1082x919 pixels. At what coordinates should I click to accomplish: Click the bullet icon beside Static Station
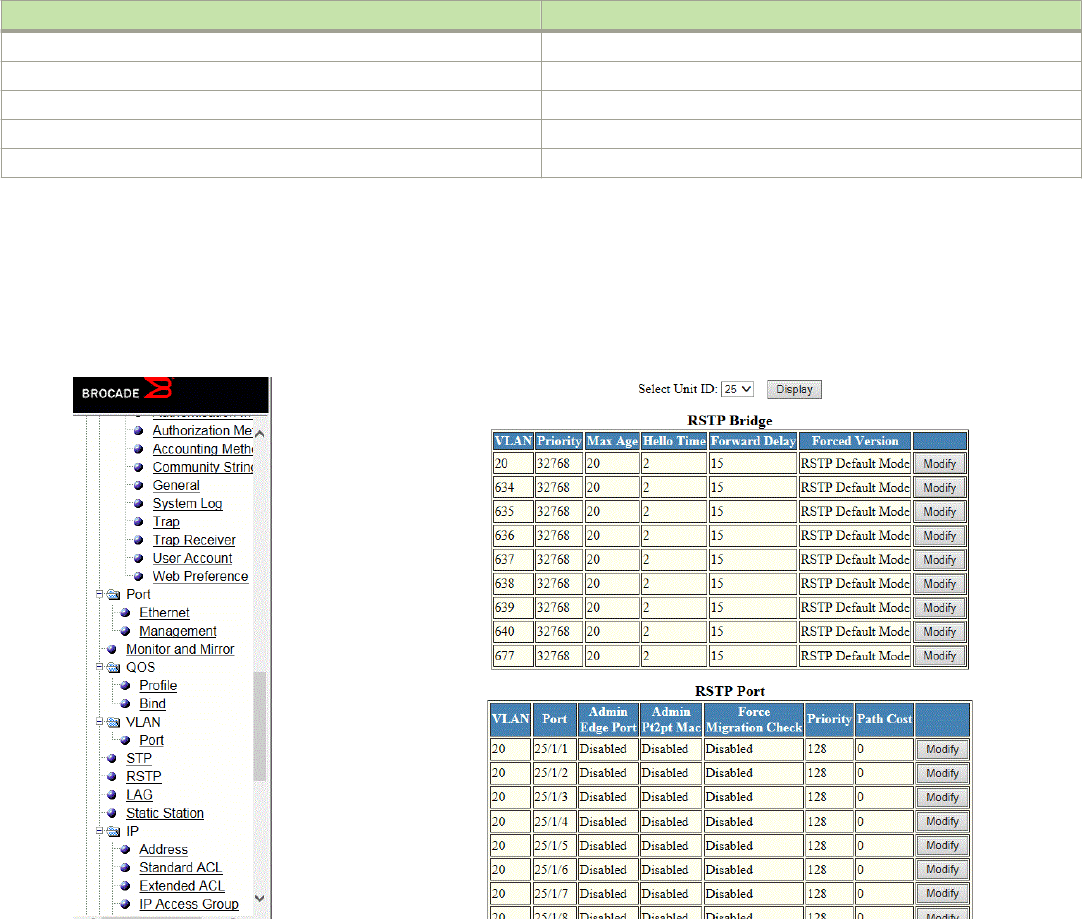coord(112,813)
